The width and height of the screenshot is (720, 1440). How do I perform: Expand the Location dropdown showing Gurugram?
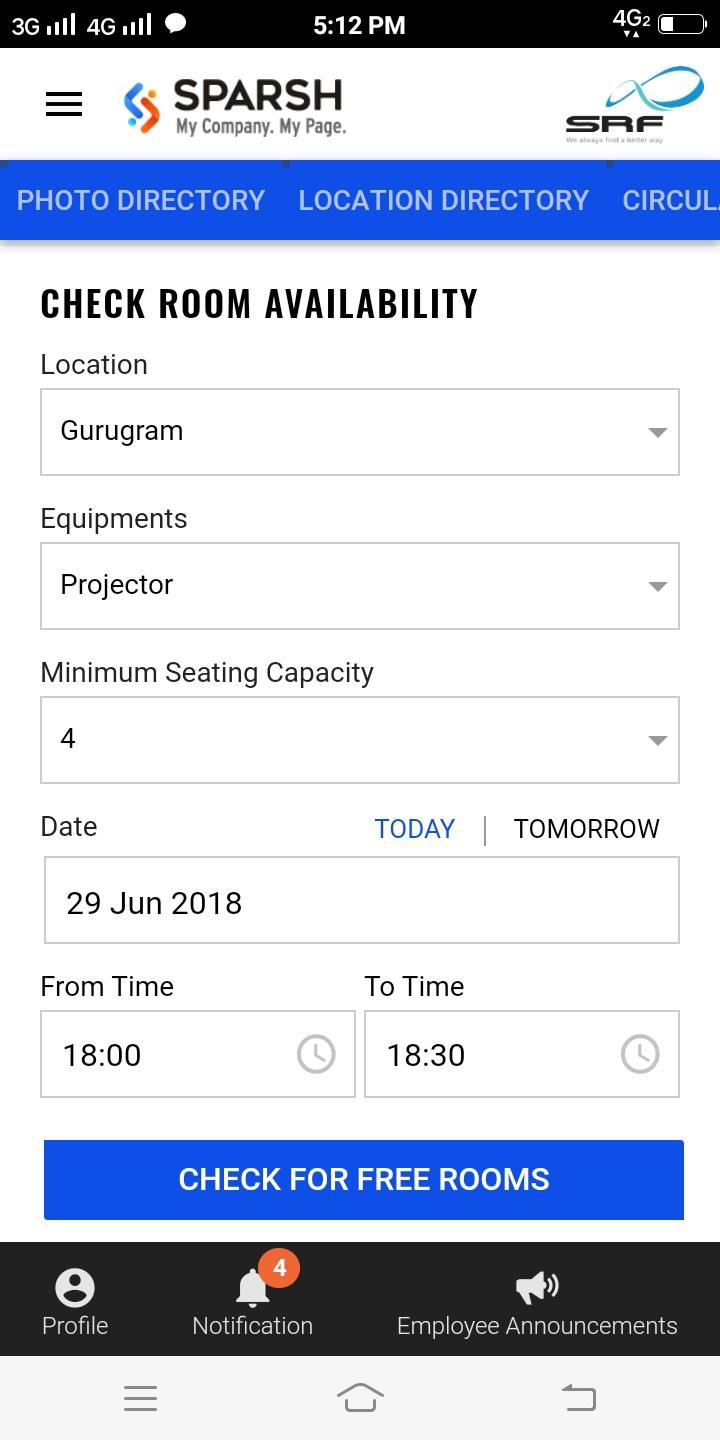pos(360,432)
